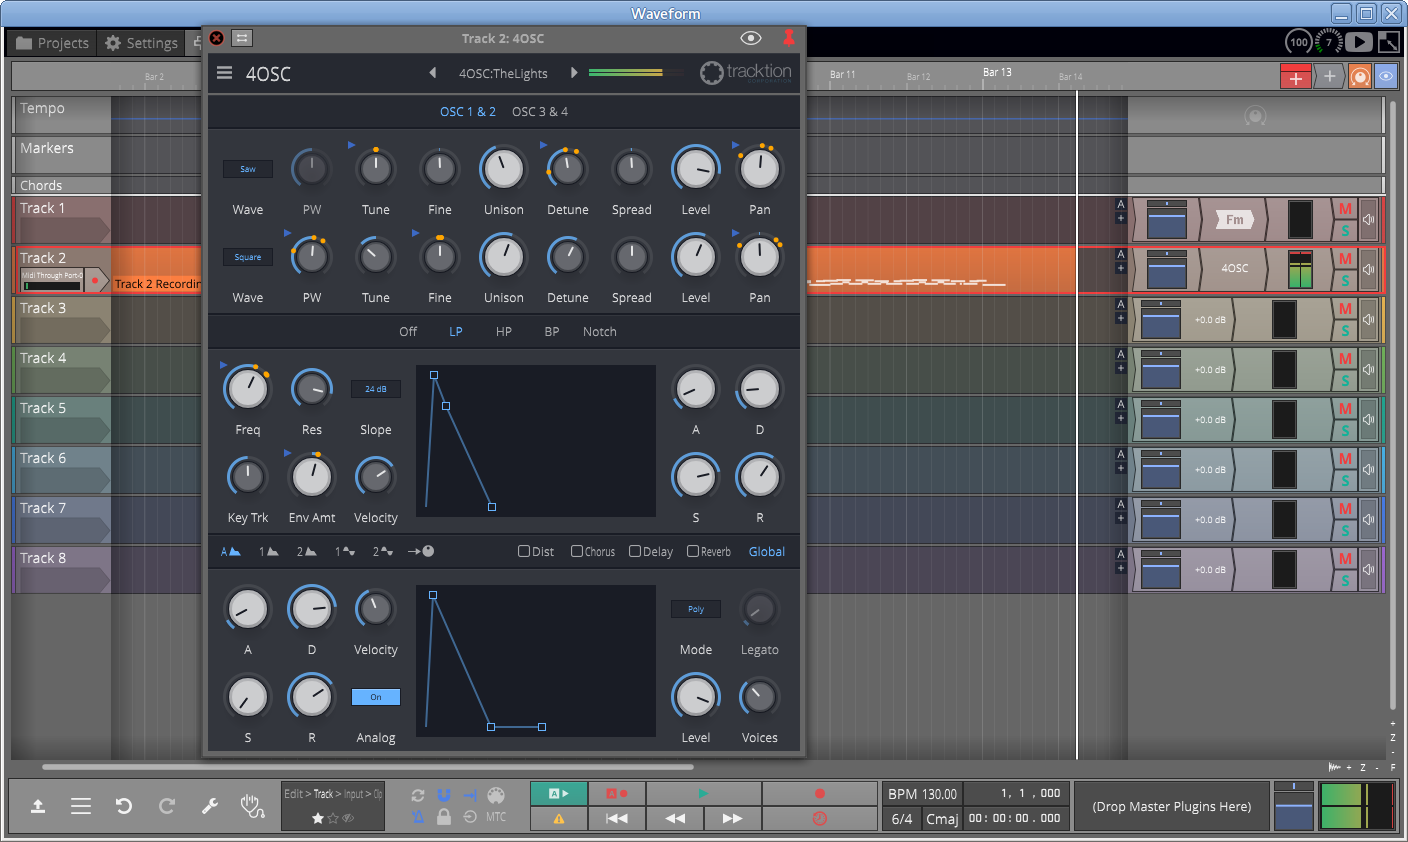Open the Projects tab
Viewport: 1408px width, 842px height.
tap(54, 43)
